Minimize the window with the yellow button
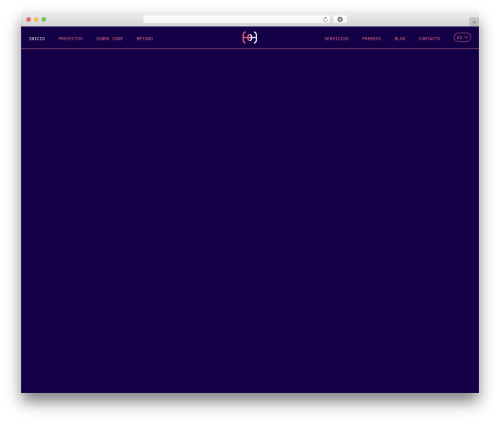 (36, 19)
